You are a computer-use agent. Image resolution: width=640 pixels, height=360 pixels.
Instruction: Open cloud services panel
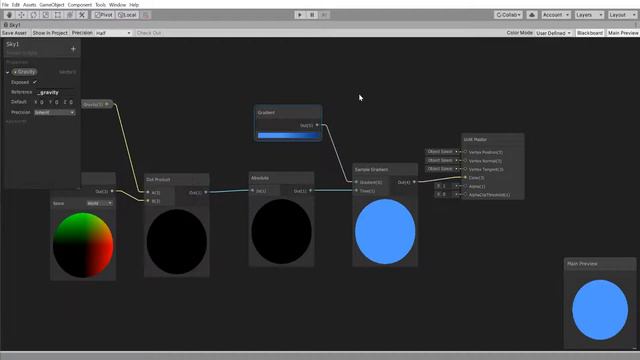pos(532,15)
